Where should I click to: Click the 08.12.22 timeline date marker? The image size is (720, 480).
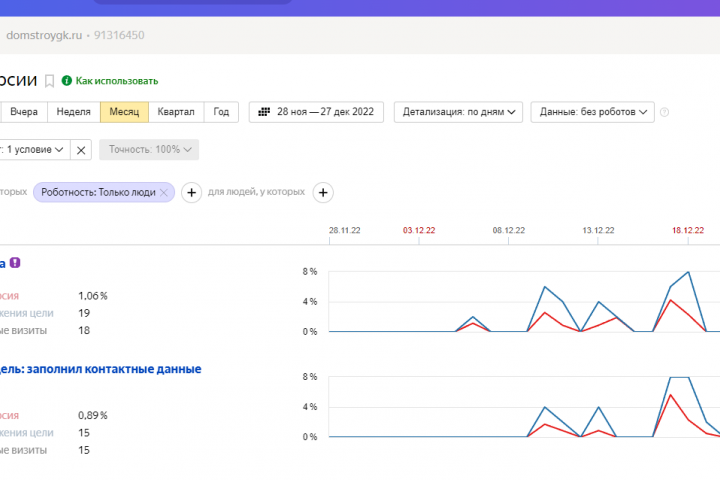tap(508, 230)
